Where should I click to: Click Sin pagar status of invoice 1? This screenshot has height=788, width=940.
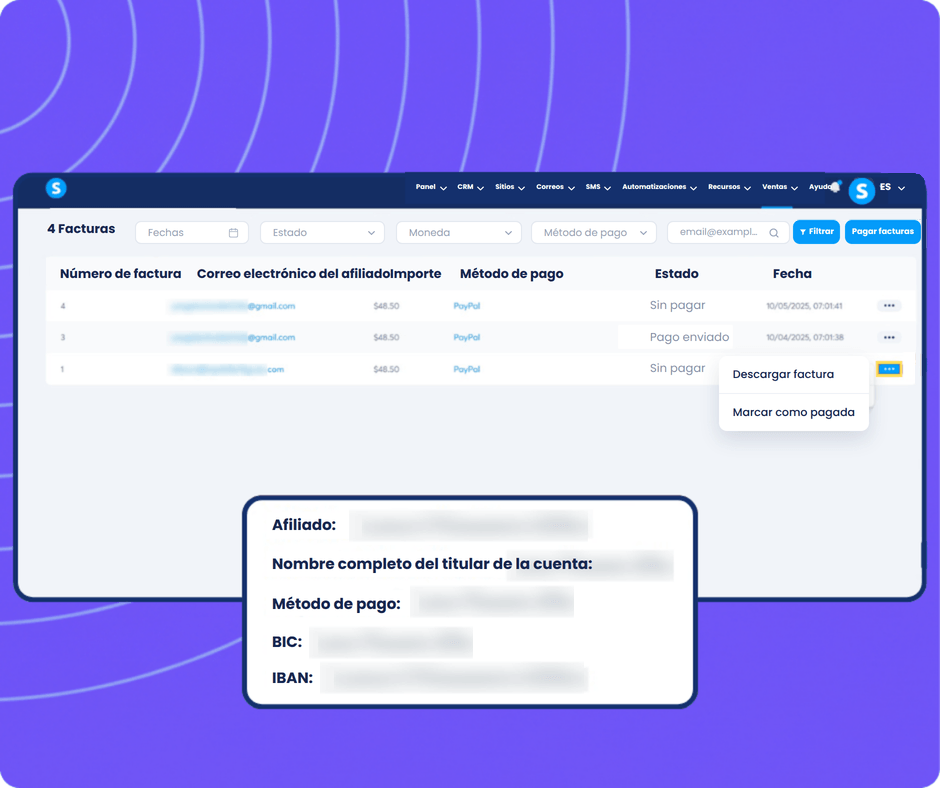[677, 368]
